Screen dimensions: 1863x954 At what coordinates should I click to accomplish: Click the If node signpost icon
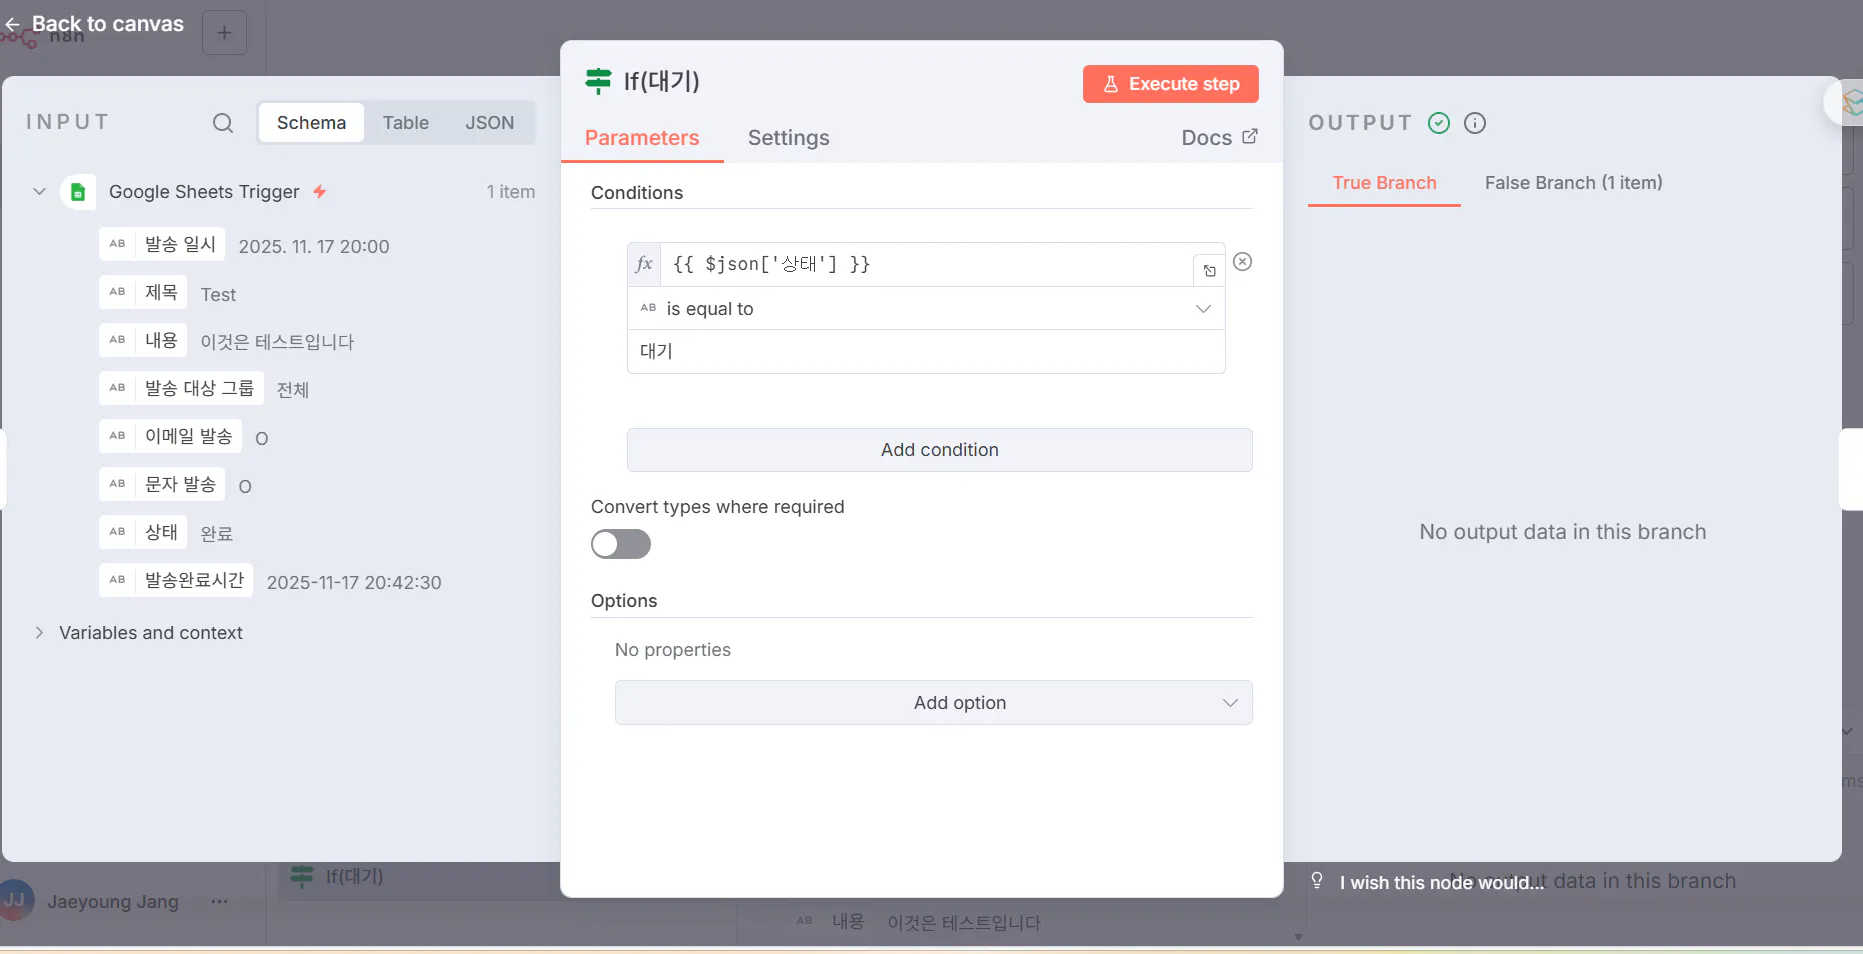(x=598, y=81)
